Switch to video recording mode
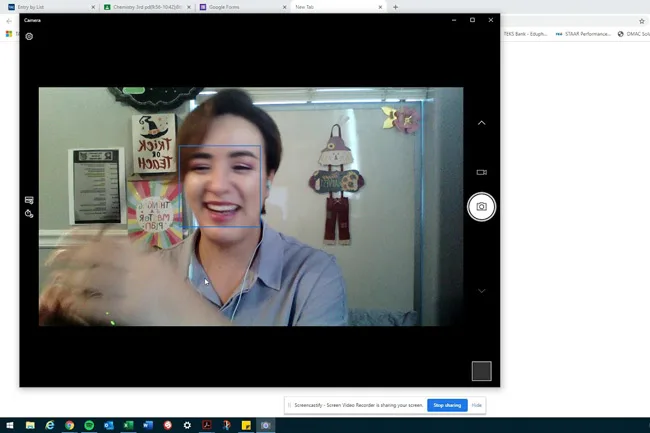Image resolution: width=650 pixels, height=433 pixels. coord(481,172)
